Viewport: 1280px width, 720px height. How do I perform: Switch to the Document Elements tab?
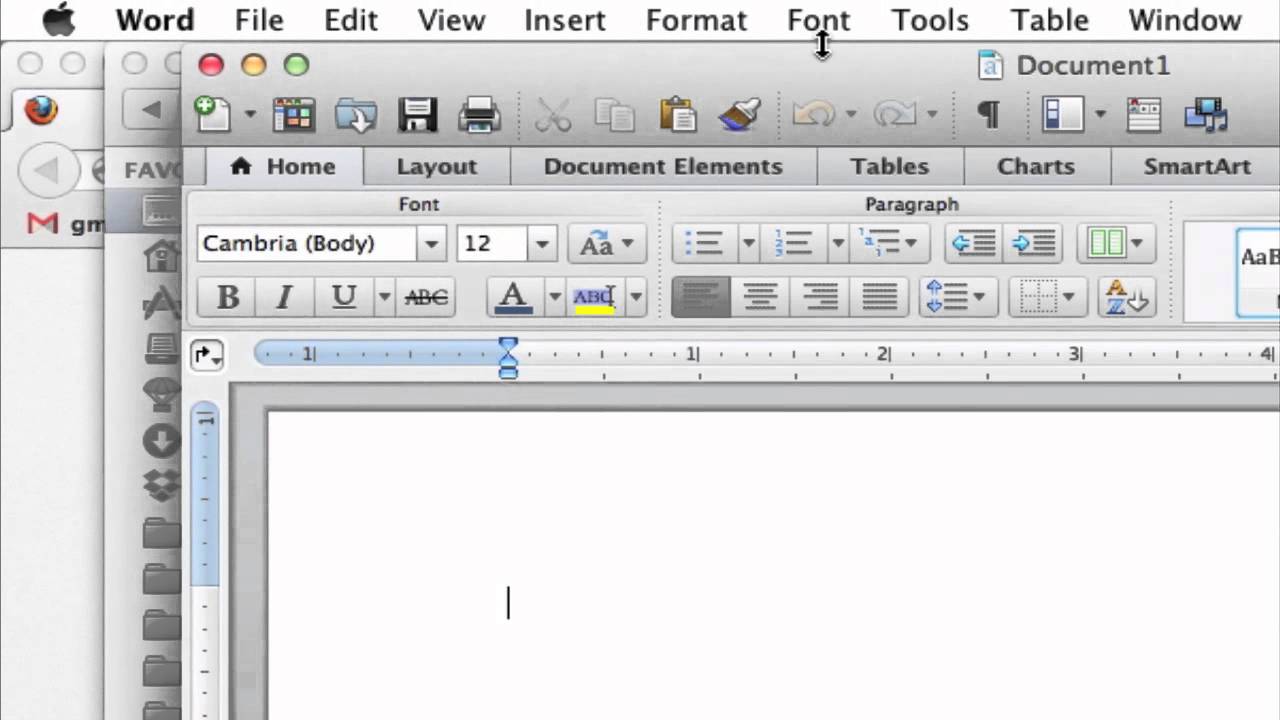tap(663, 166)
